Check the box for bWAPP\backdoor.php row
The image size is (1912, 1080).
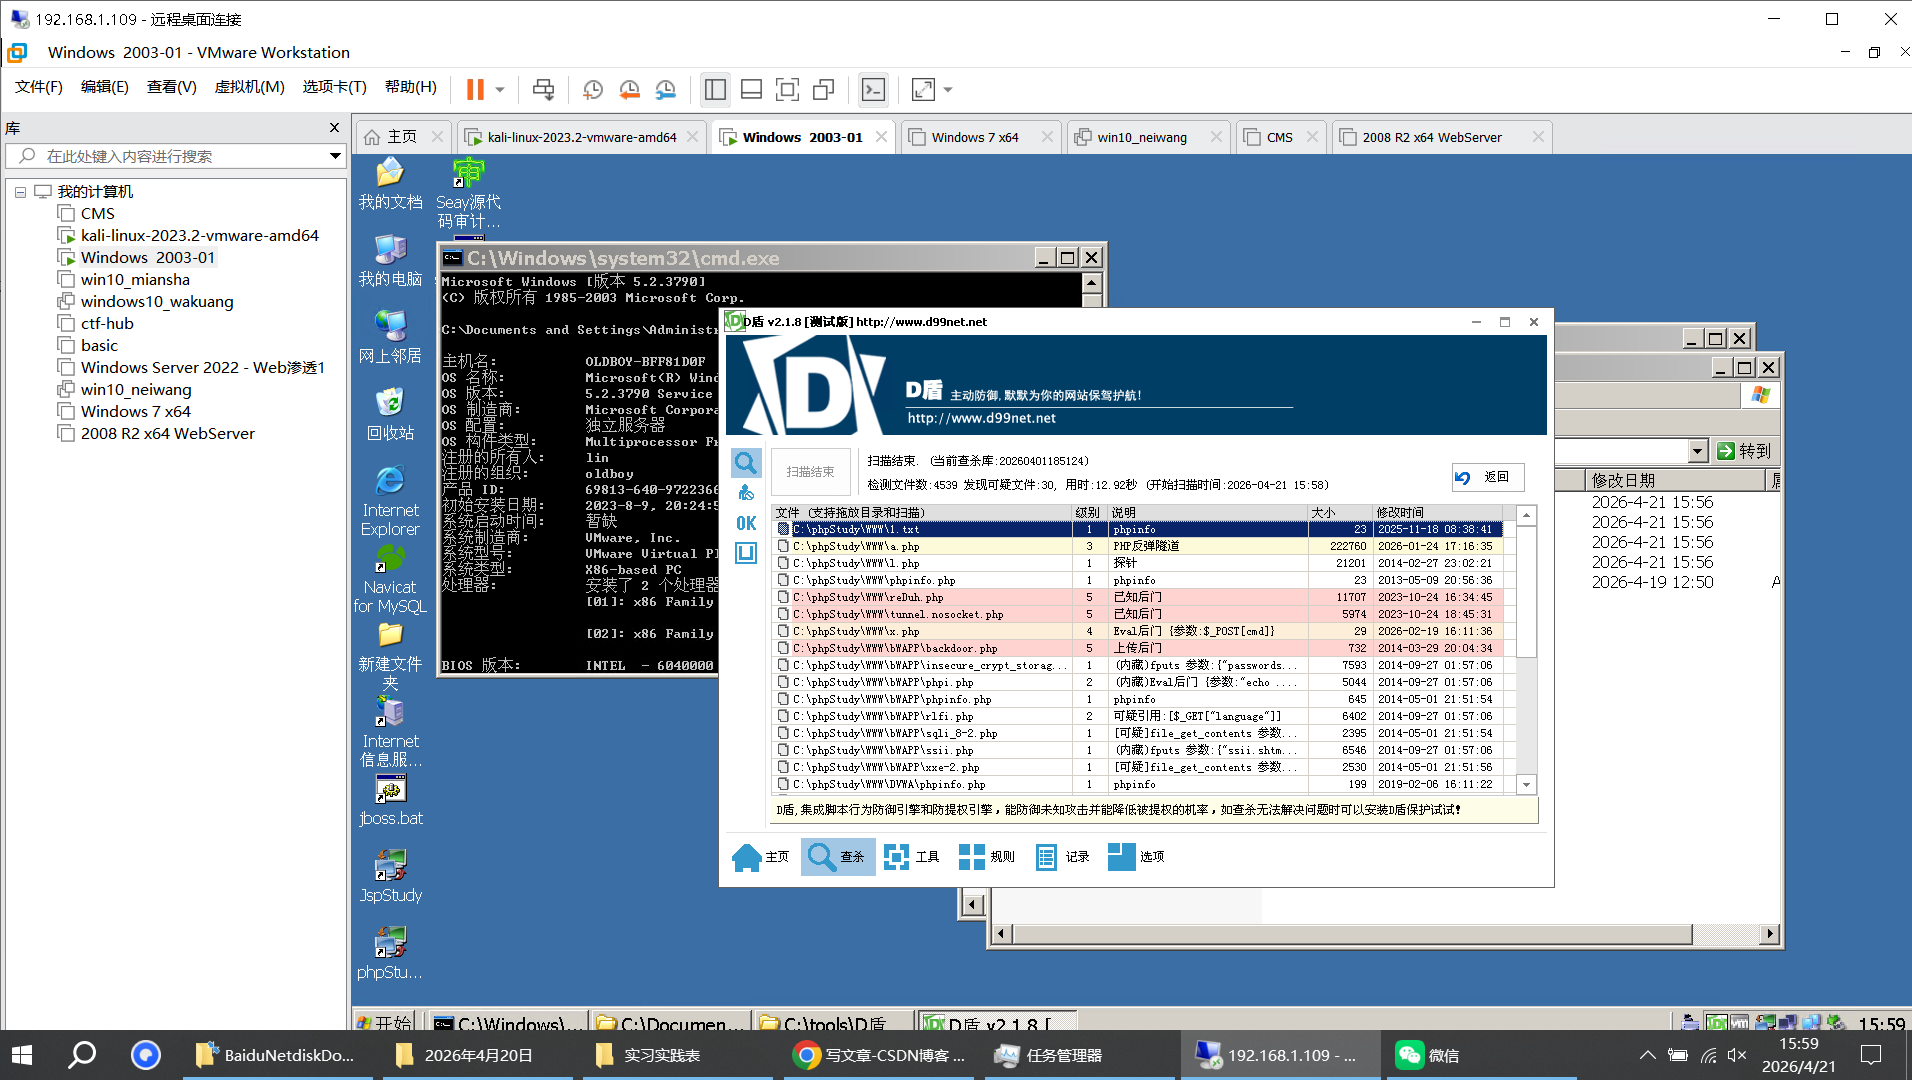pos(784,648)
